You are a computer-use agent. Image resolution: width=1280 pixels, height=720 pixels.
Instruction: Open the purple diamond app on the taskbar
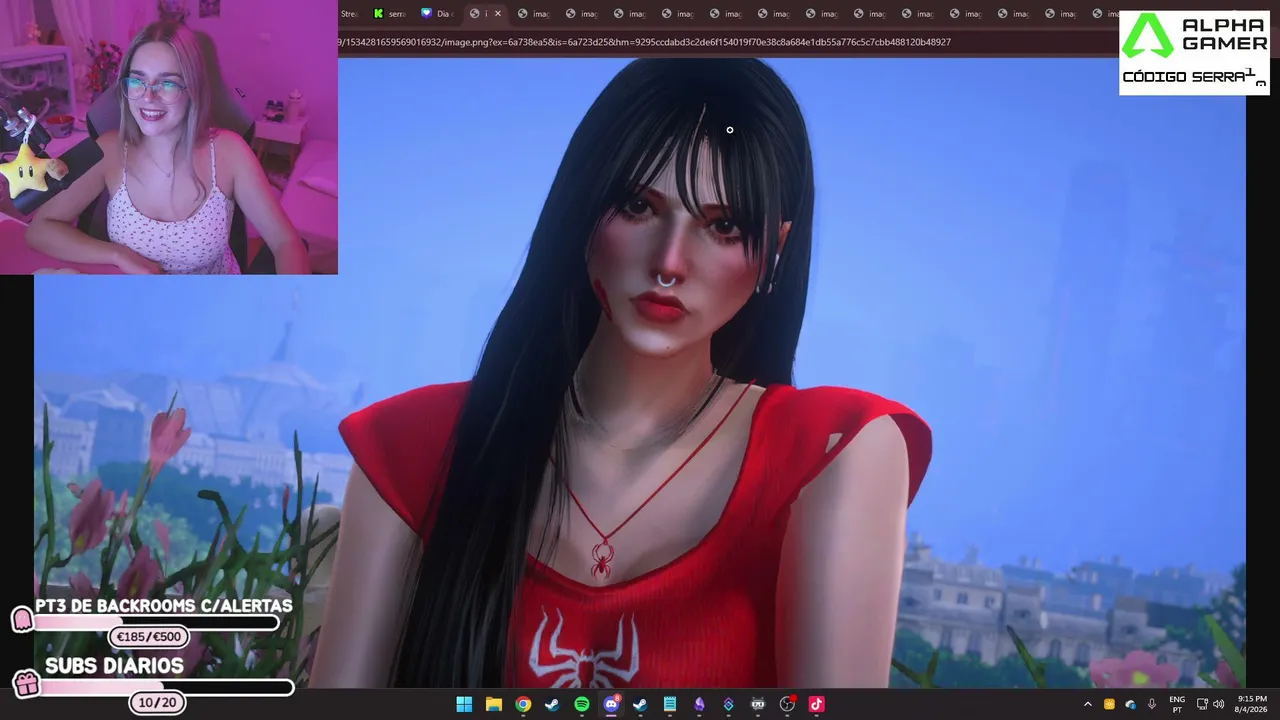coord(728,704)
